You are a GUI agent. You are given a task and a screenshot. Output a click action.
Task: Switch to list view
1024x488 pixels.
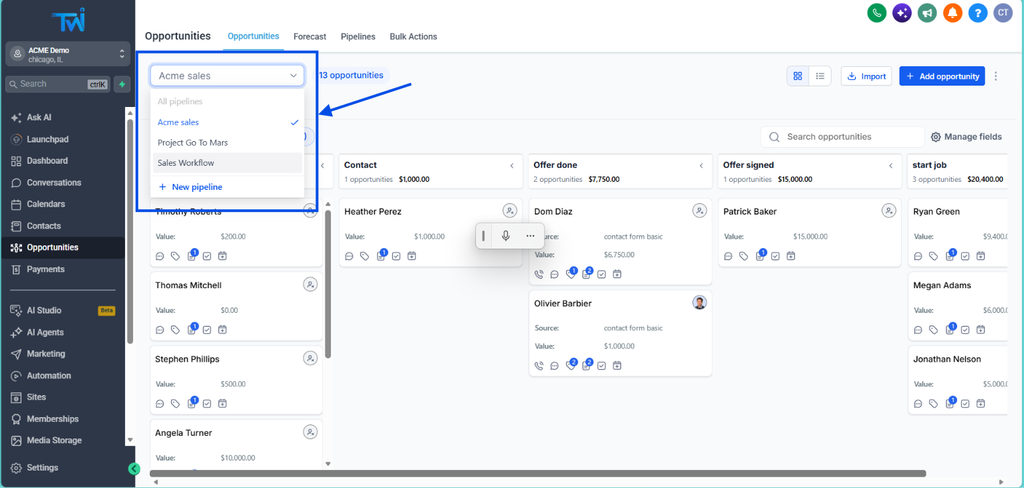pyautogui.click(x=820, y=76)
